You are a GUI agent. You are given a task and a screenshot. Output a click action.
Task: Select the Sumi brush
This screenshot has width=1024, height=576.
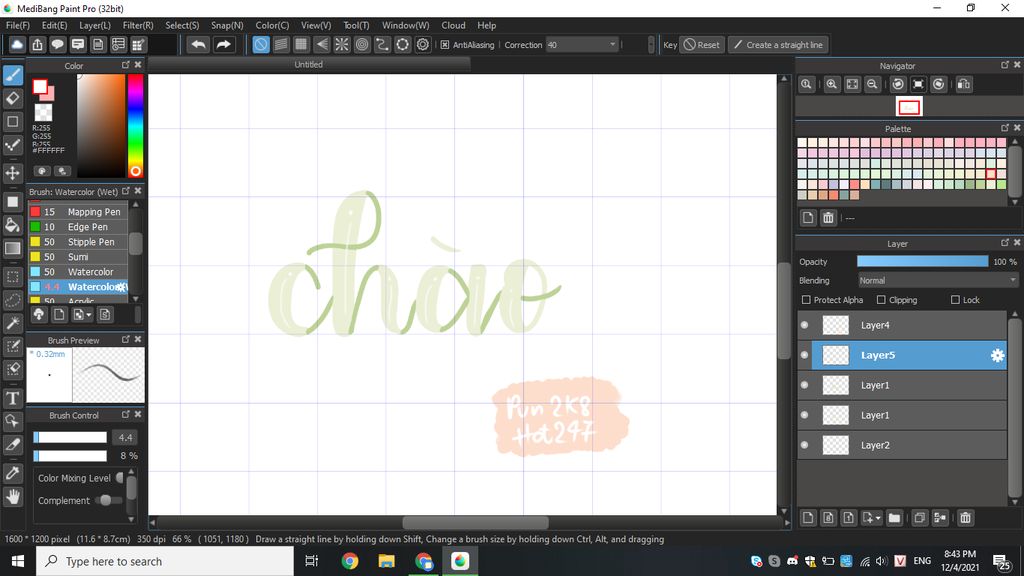(78, 257)
